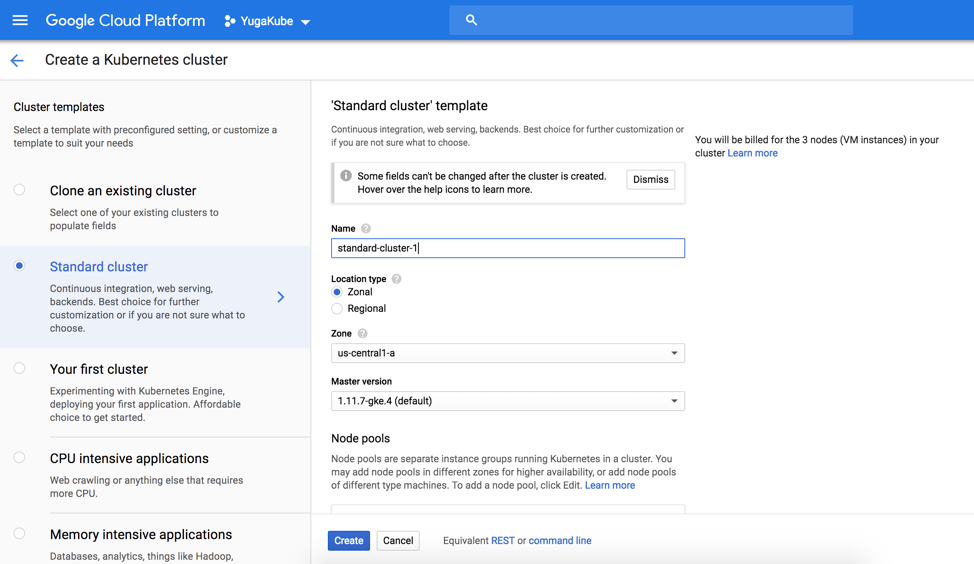Select the Regional location type
Viewport: 974px width, 564px height.
337,309
